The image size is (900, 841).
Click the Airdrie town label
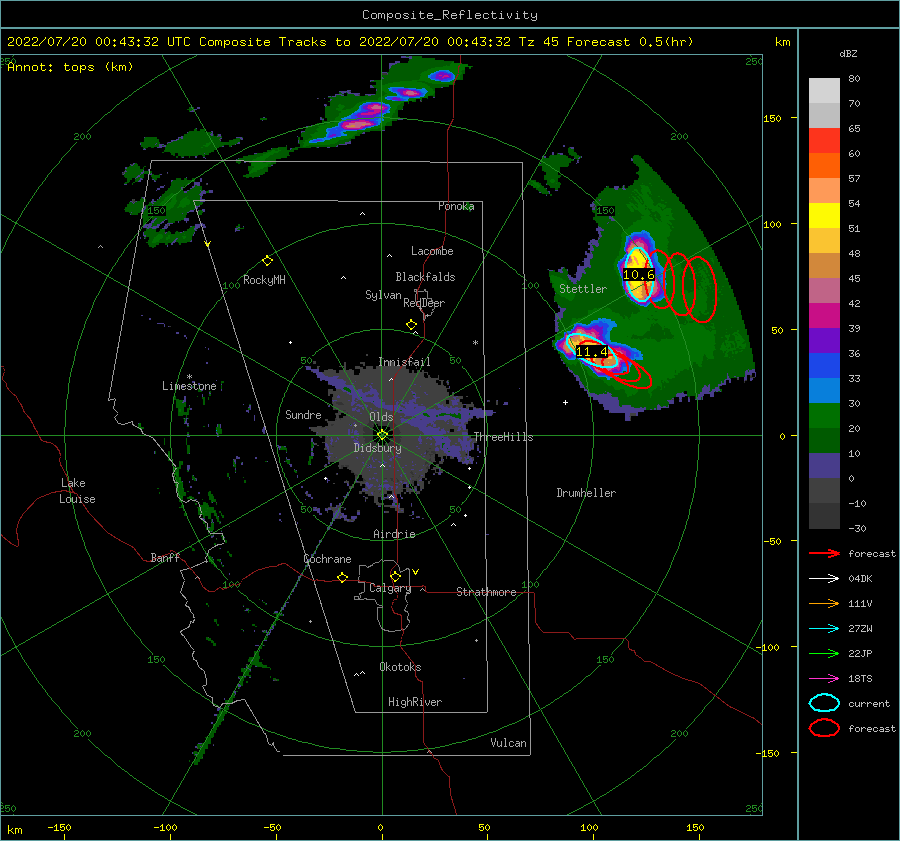(394, 534)
